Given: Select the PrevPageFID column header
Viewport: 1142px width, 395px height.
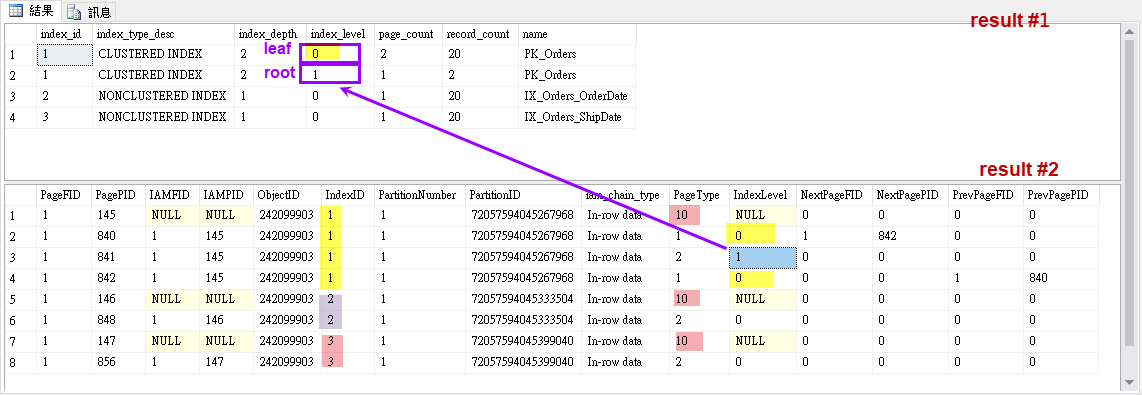Looking at the screenshot, I should (986, 195).
